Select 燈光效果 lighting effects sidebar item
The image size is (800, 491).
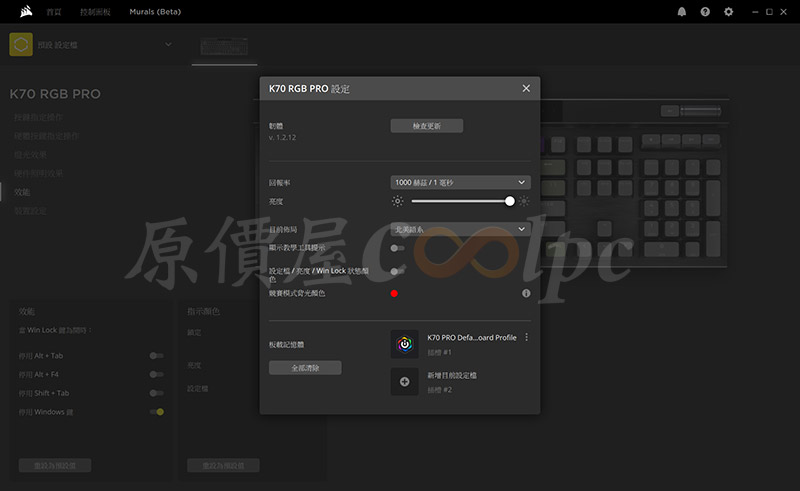[30, 155]
